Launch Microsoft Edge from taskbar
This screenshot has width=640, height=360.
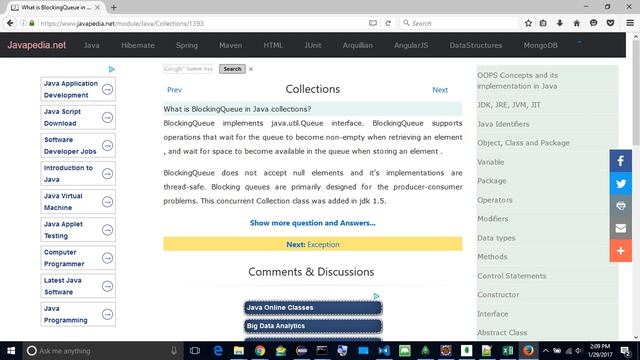pyautogui.click(x=218, y=351)
